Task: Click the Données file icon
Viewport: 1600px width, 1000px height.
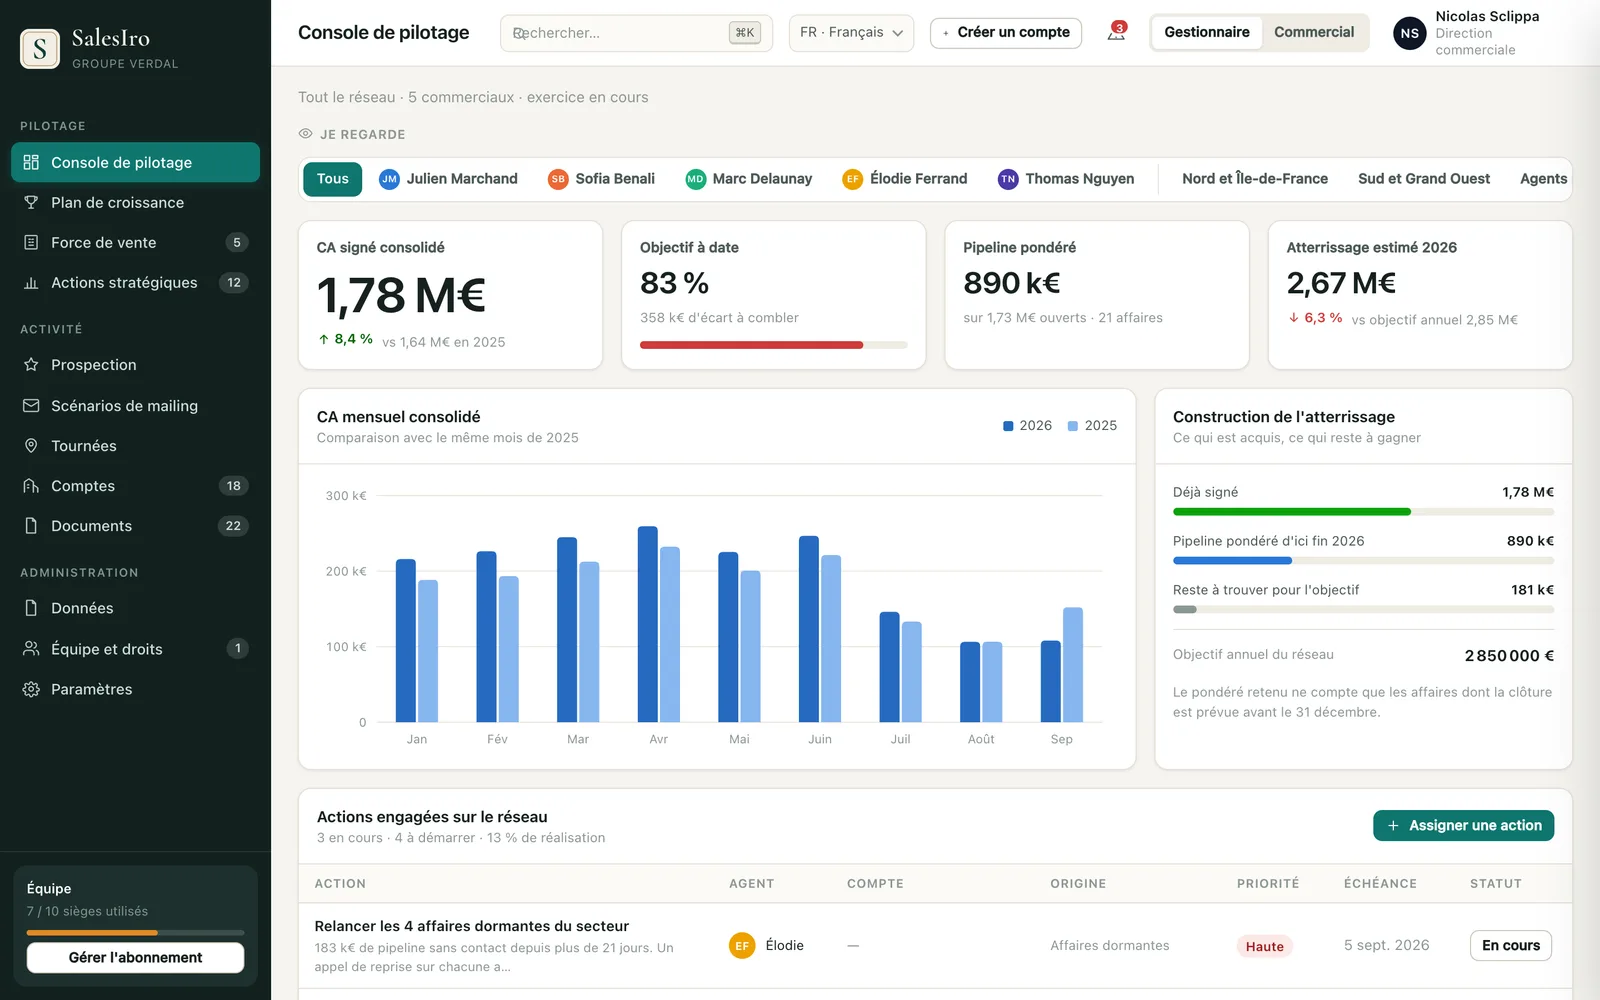Action: (x=31, y=608)
